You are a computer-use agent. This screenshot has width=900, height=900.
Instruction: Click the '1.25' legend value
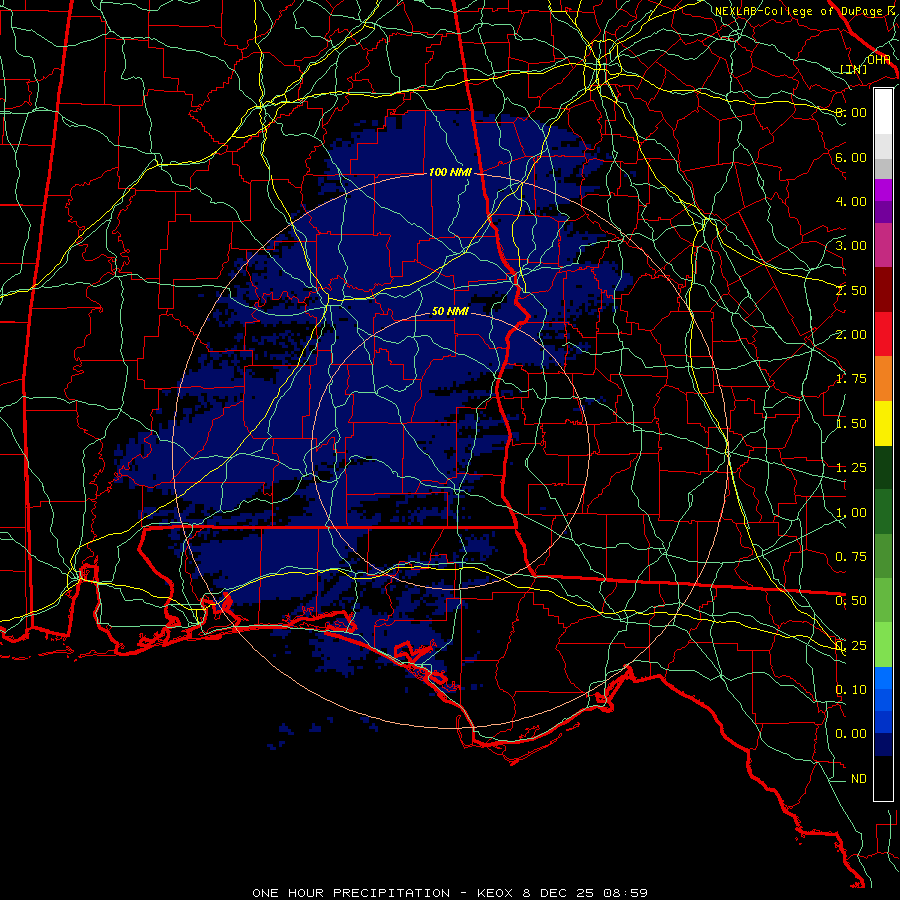point(851,468)
